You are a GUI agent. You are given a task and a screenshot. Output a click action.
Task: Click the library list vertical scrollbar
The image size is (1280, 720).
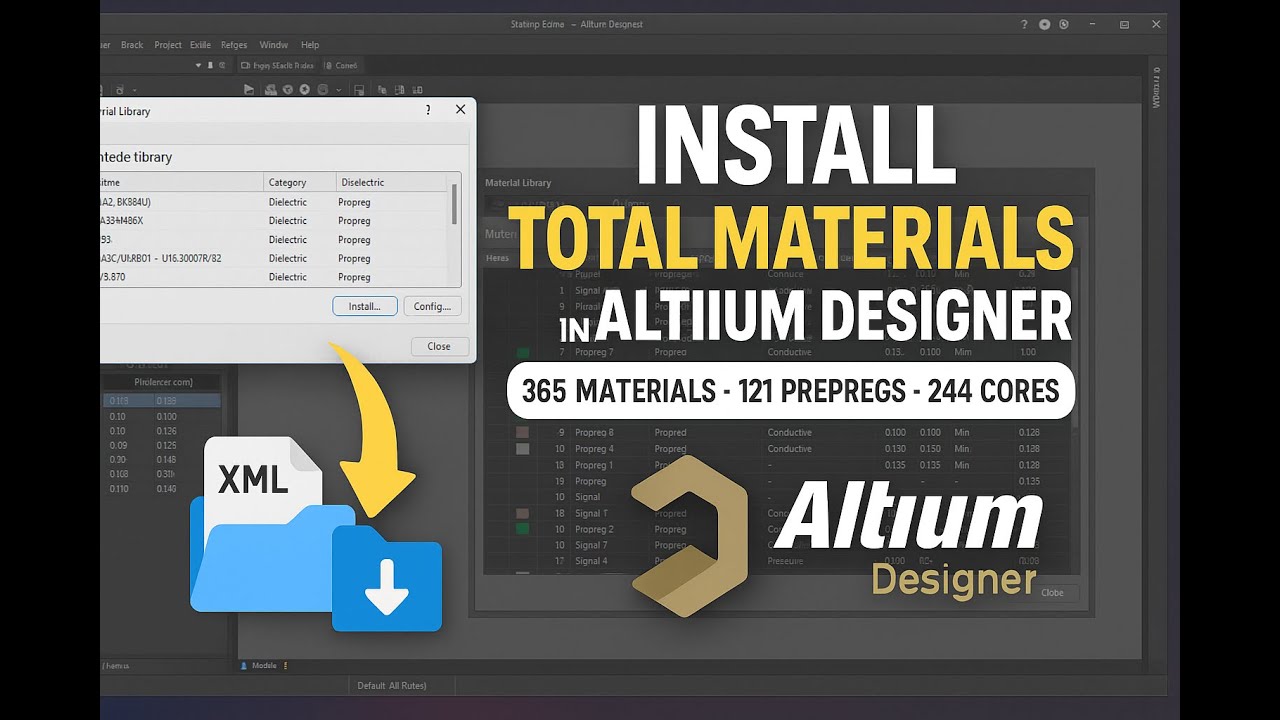pos(456,204)
